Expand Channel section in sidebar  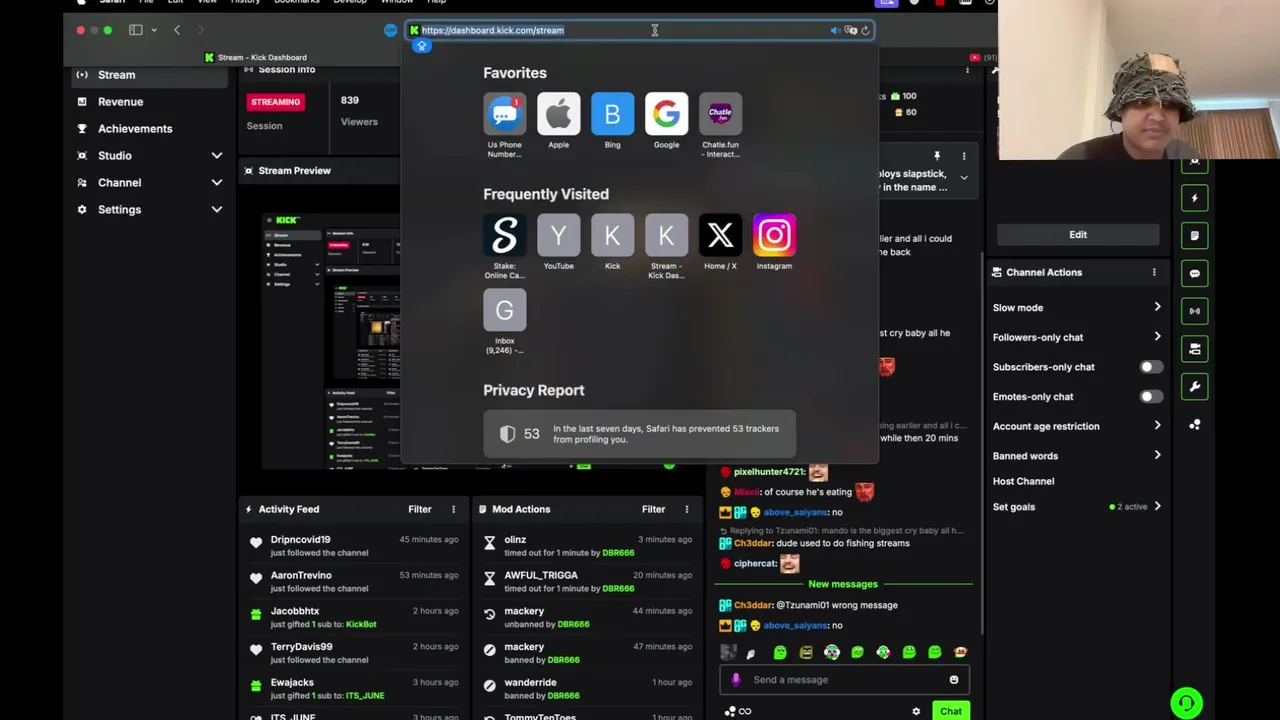(x=216, y=183)
